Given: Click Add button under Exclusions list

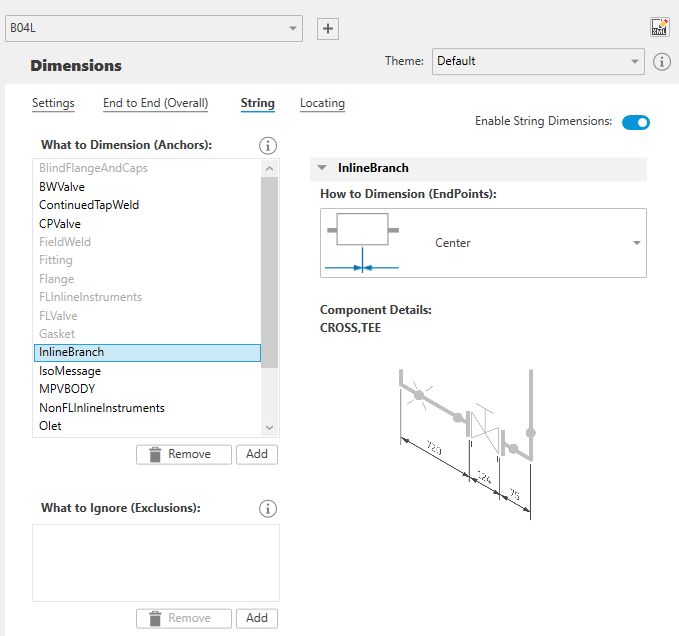Looking at the screenshot, I should pos(257,618).
